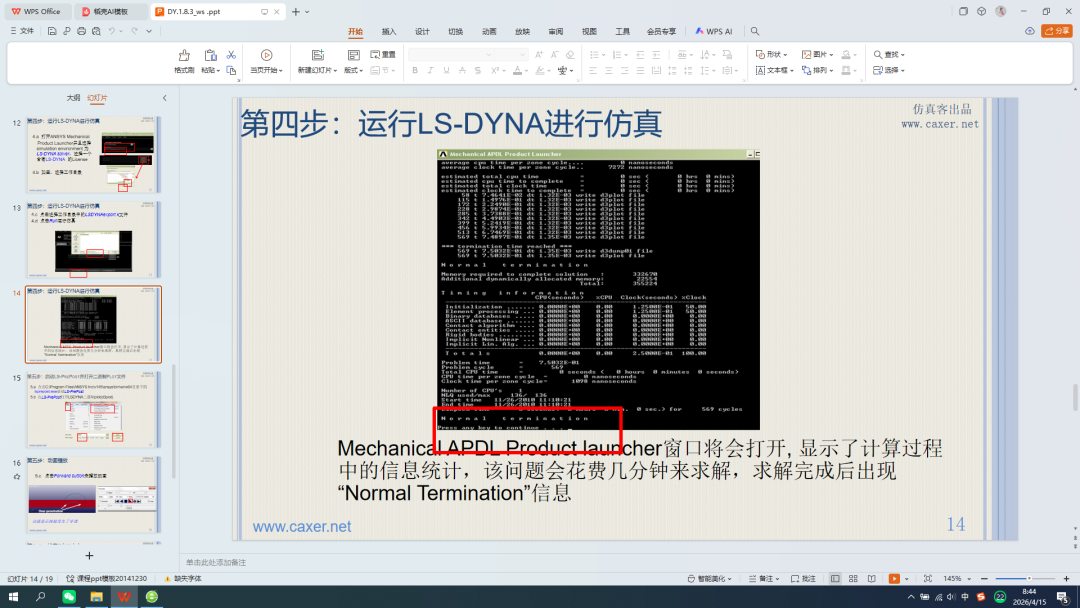The width and height of the screenshot is (1080, 608).
Task: Open the Layout (版式) dropdown
Action: (x=353, y=70)
